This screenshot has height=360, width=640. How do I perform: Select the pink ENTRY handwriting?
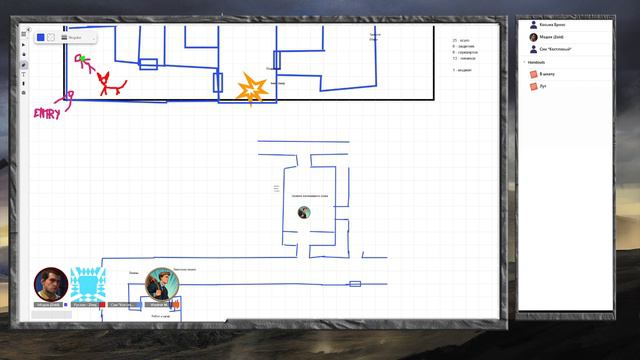tap(47, 113)
